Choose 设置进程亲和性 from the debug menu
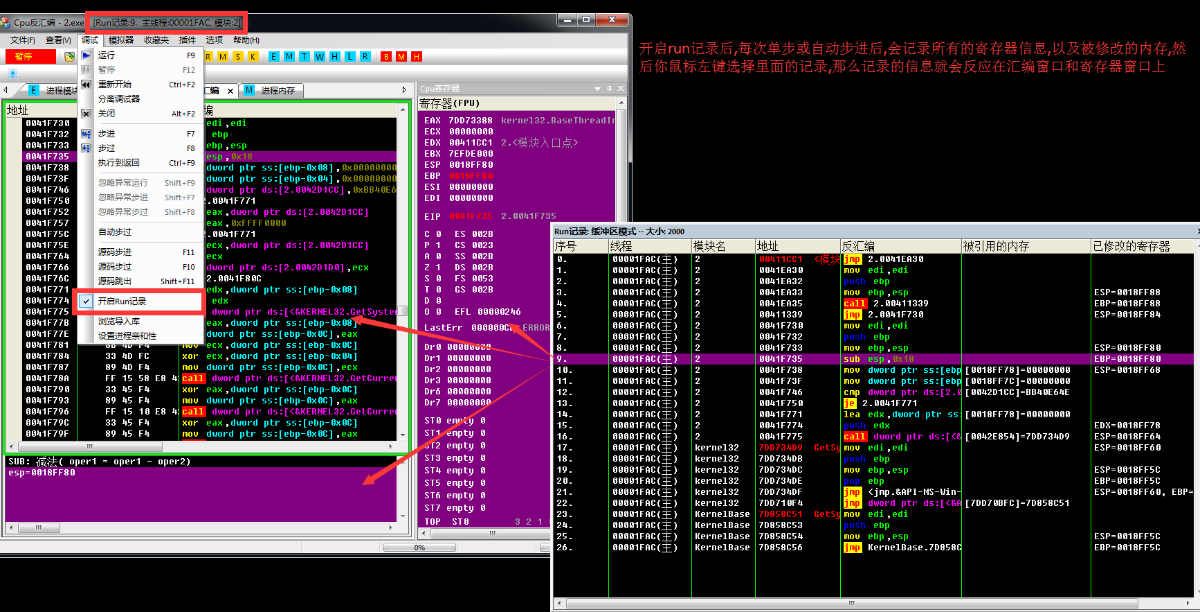The image size is (1200, 612). pyautogui.click(x=141, y=336)
